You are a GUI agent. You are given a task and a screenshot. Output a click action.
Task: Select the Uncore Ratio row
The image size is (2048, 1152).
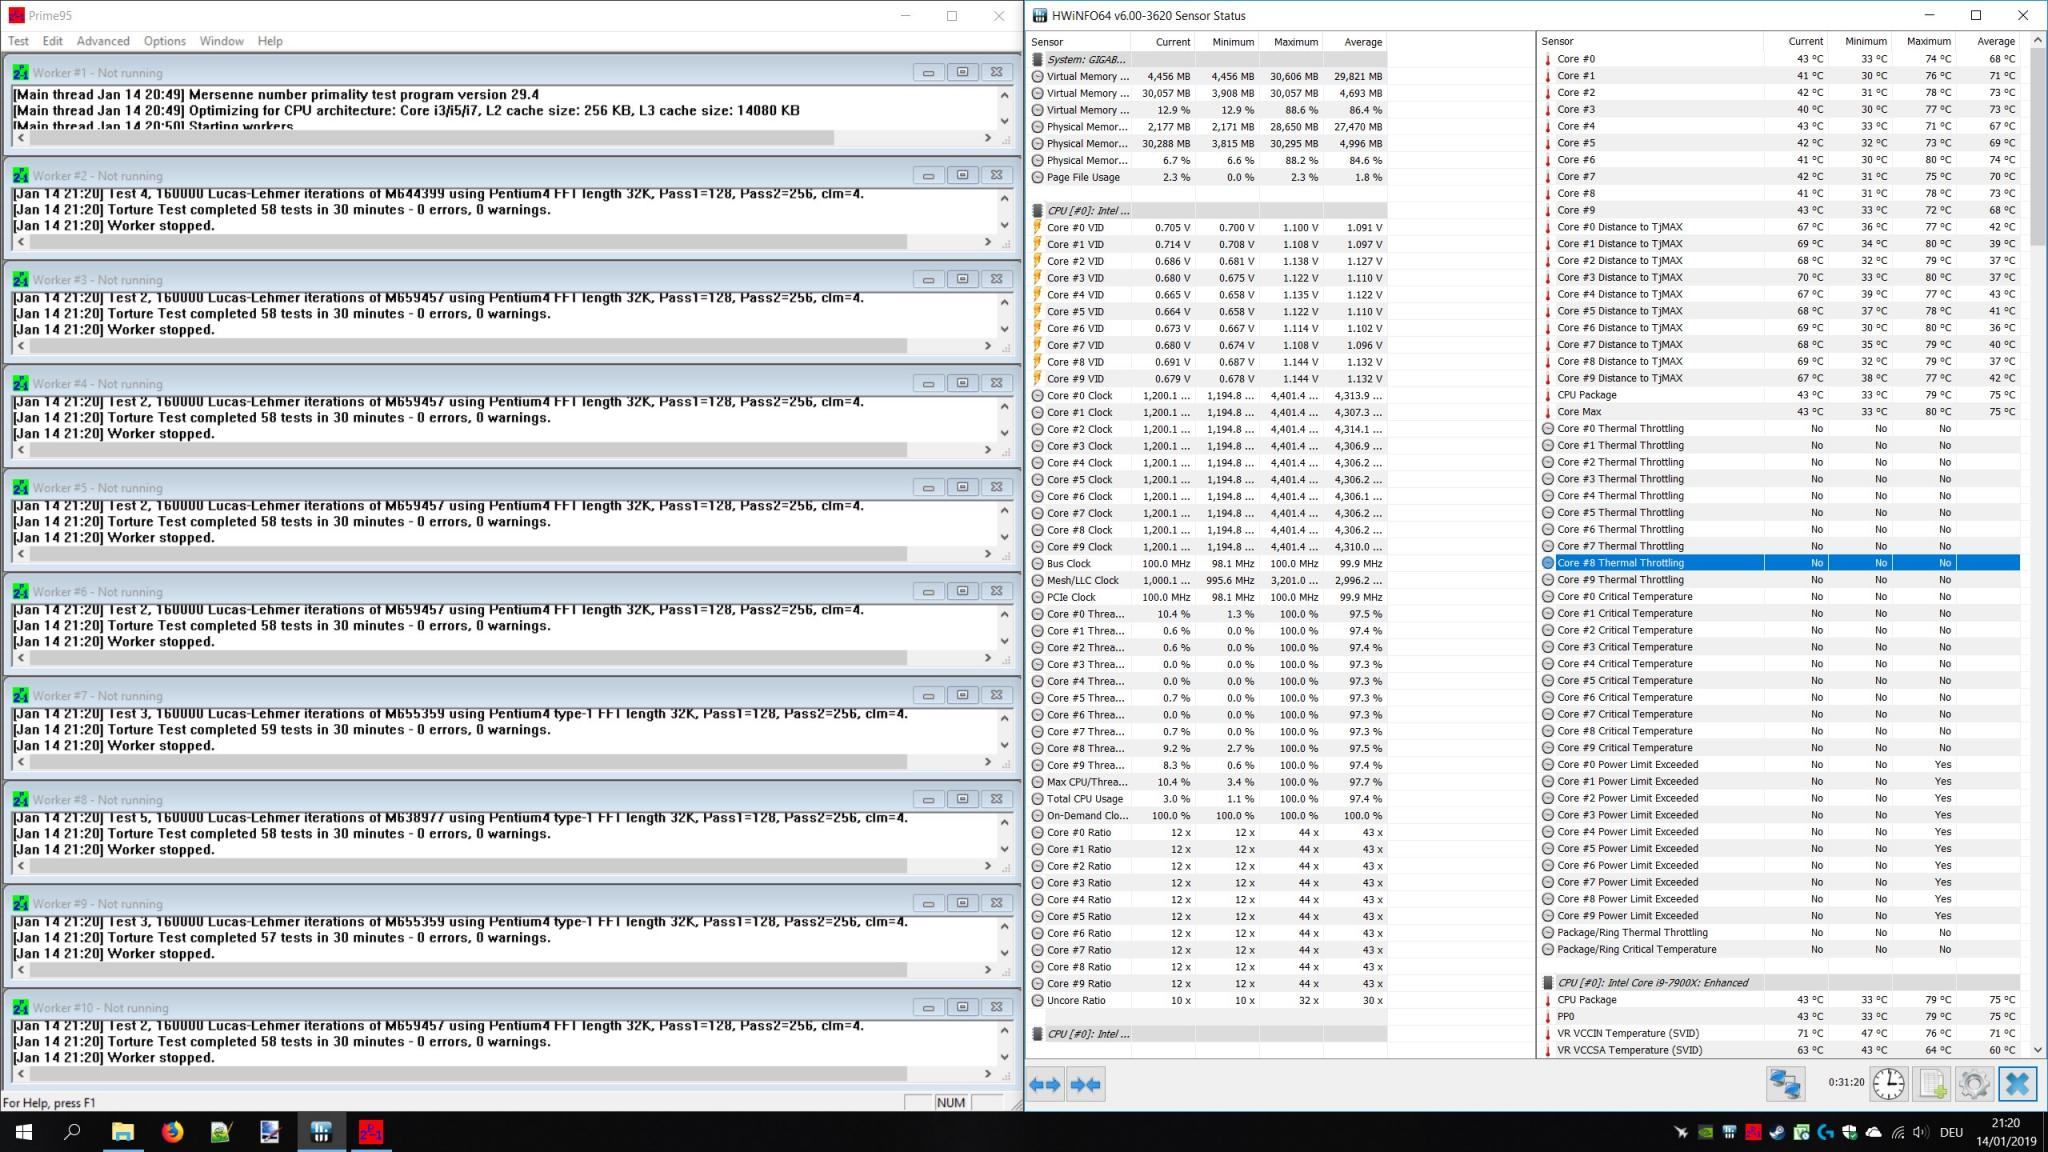click(x=1208, y=1000)
